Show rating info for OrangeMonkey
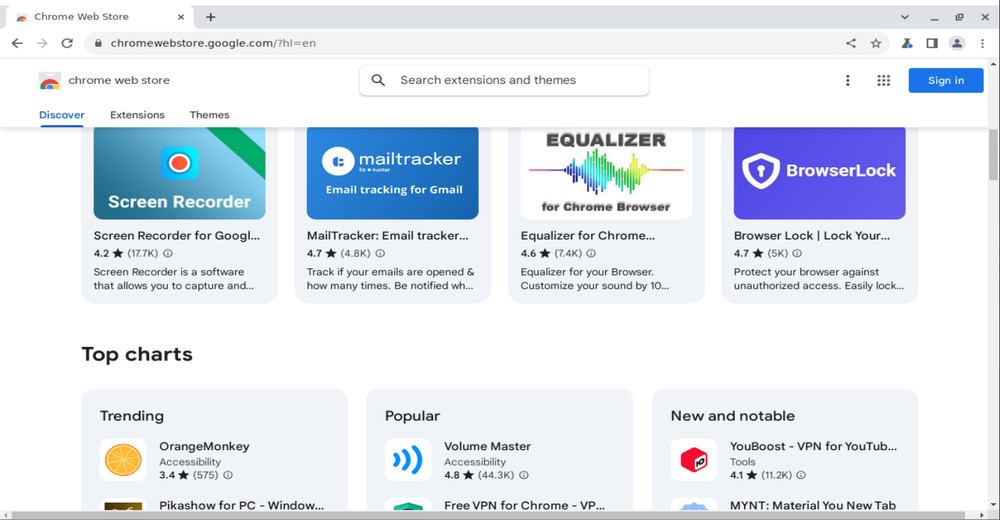This screenshot has width=1000, height=520. (x=228, y=475)
